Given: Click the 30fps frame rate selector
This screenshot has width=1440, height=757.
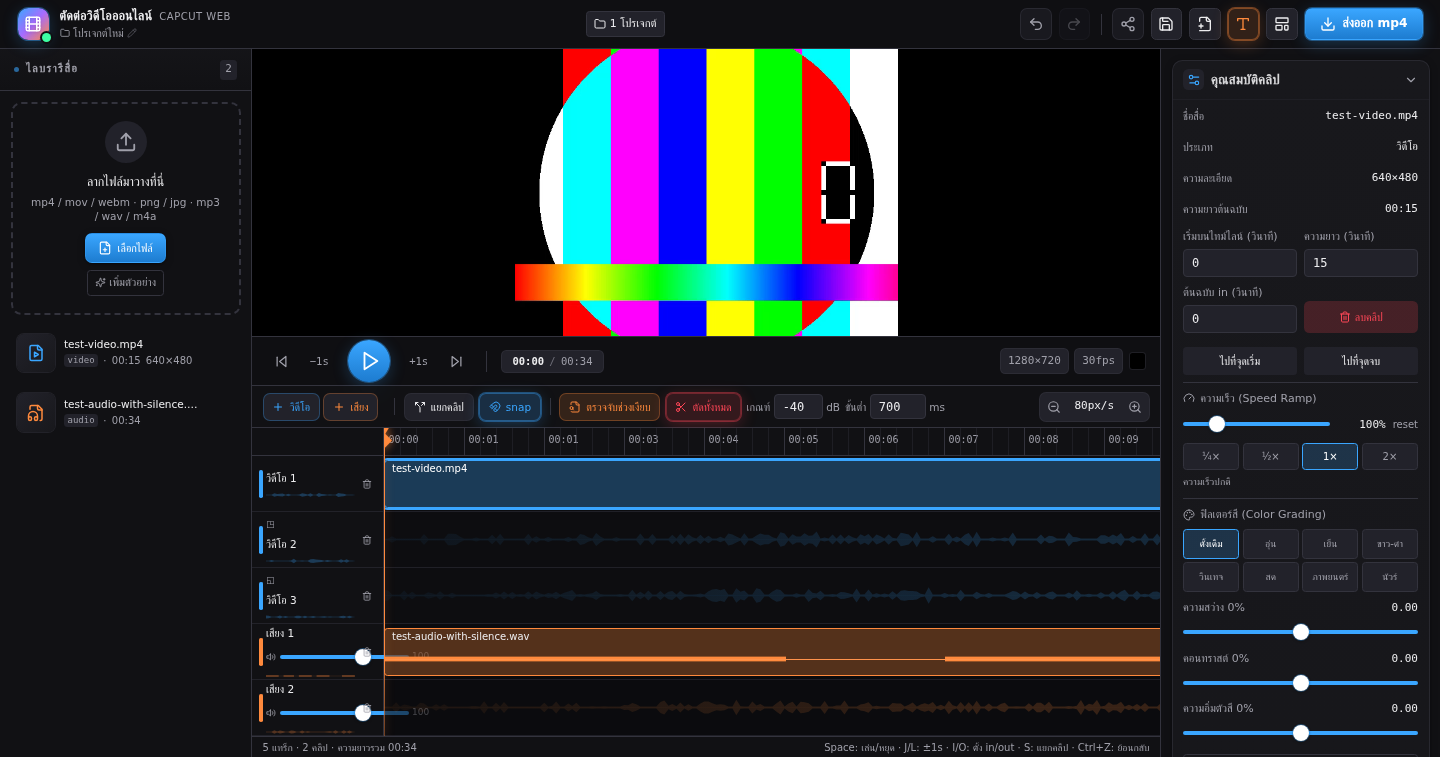Looking at the screenshot, I should (1098, 361).
